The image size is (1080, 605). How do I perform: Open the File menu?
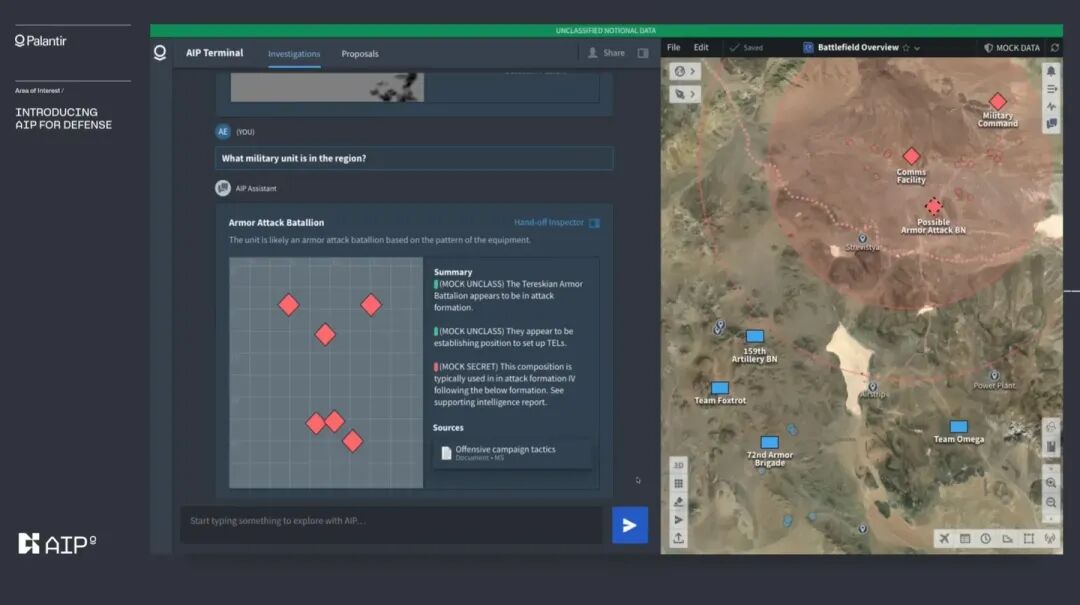(x=674, y=48)
